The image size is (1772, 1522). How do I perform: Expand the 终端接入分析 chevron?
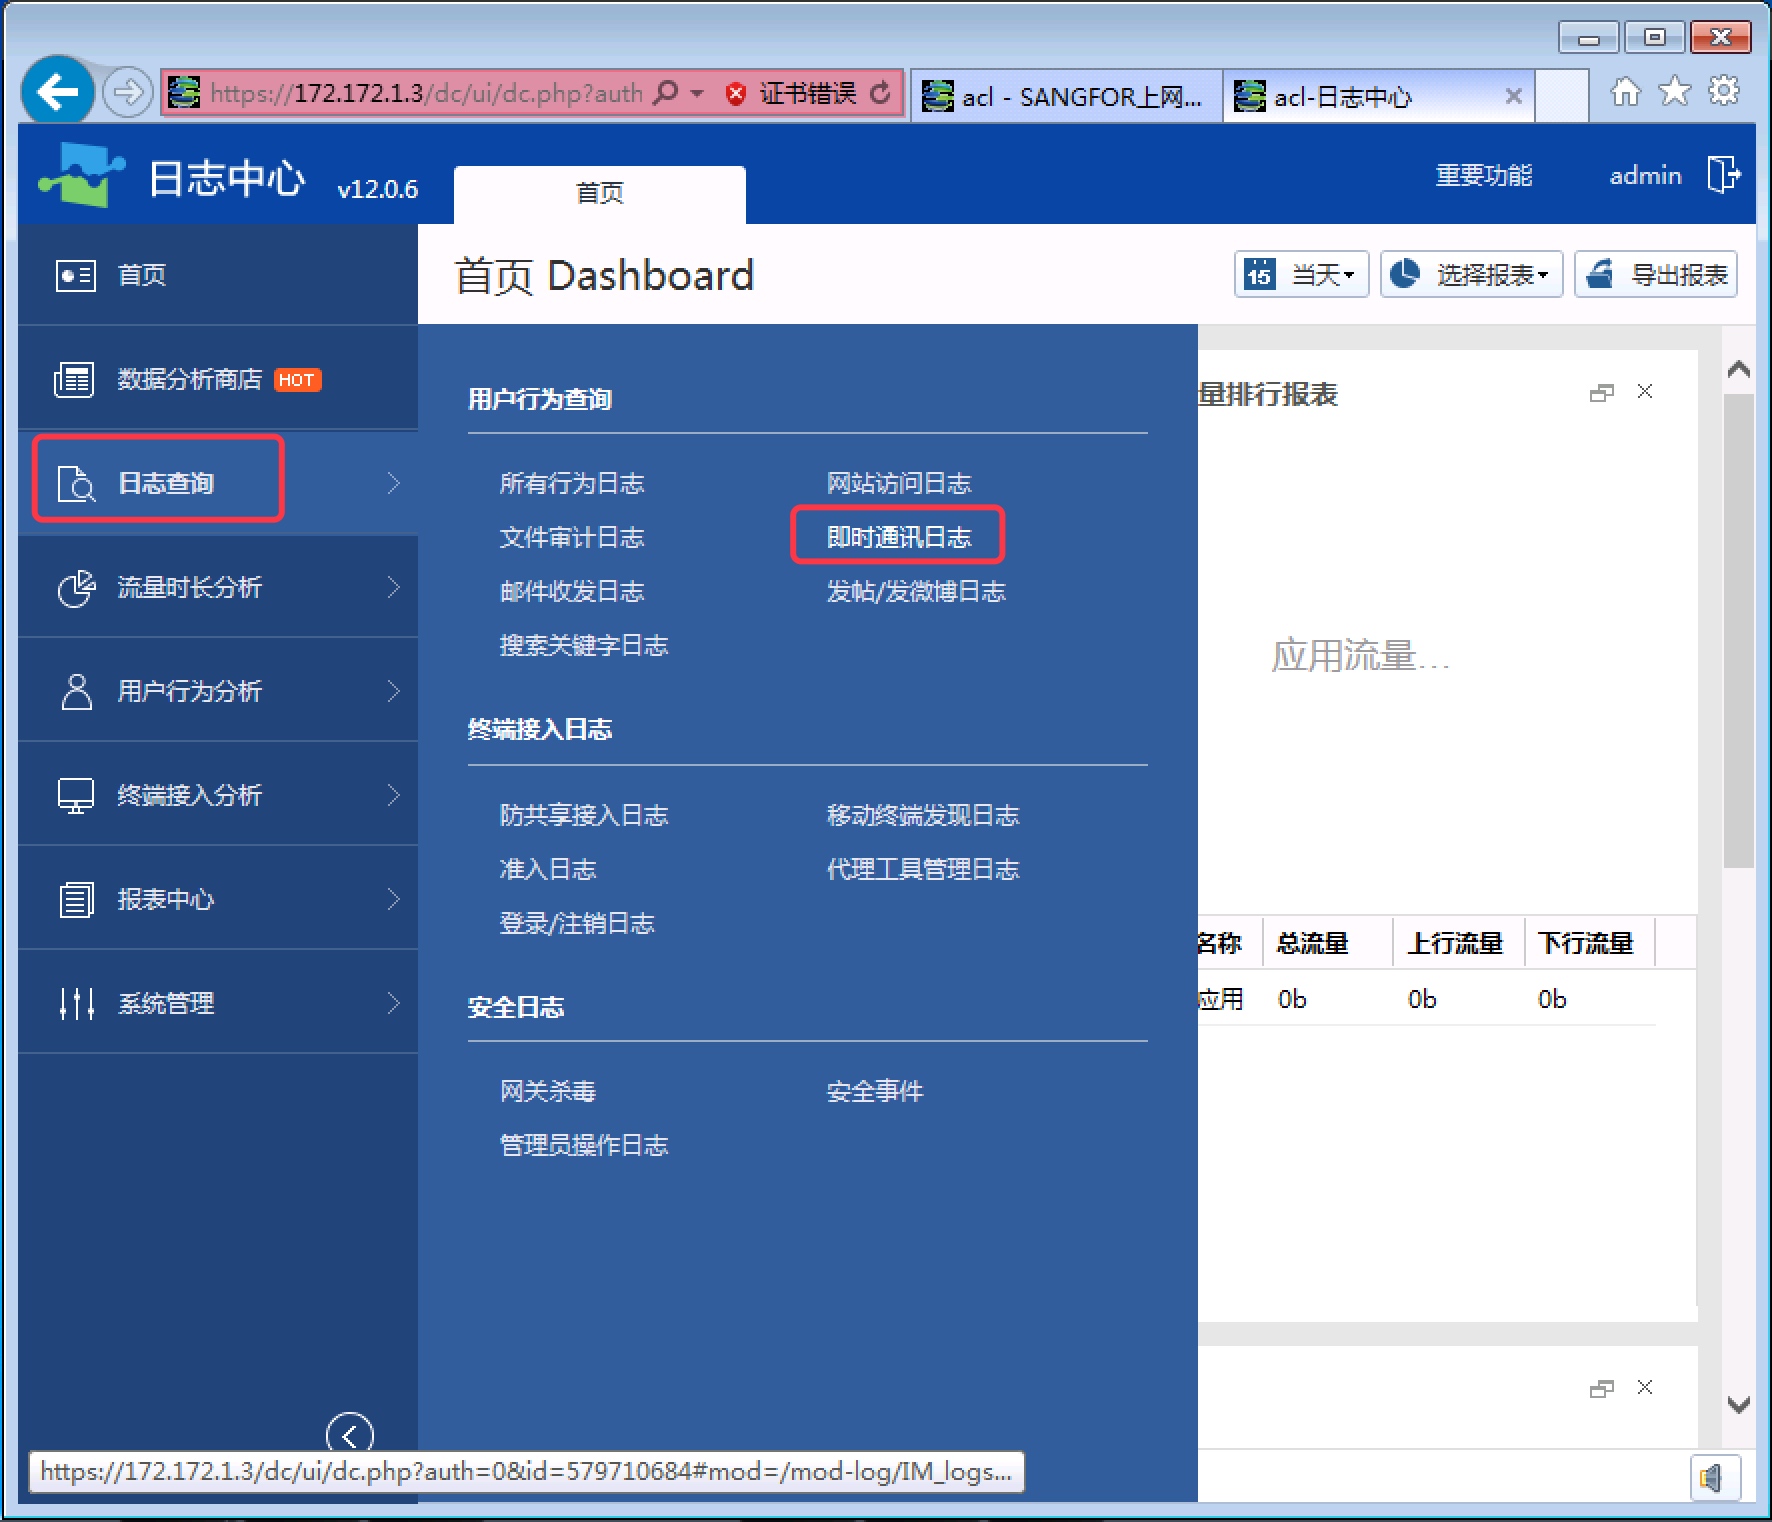tap(394, 796)
